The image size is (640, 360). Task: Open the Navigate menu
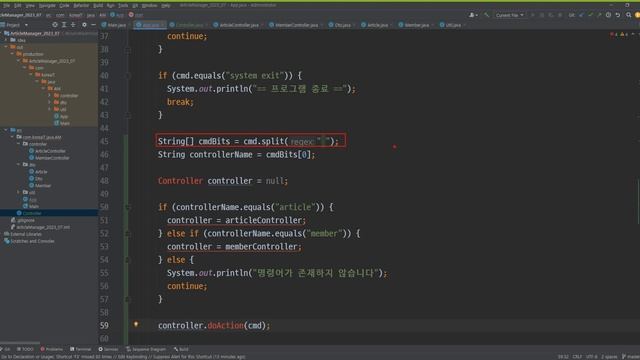point(47,5)
